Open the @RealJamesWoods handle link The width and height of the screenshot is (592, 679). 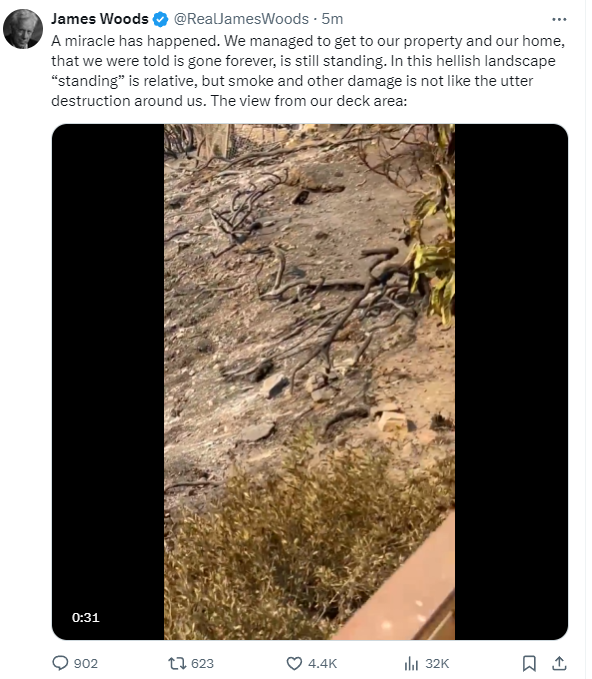tap(241, 19)
